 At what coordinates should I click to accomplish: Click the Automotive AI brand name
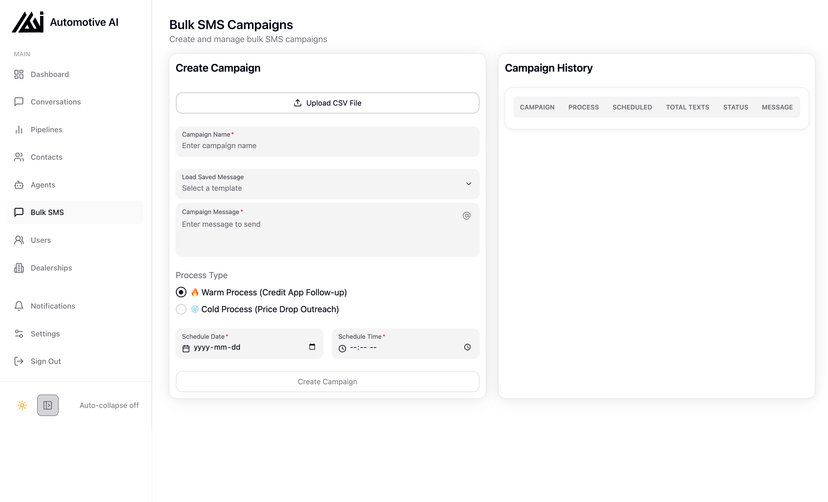(x=84, y=22)
